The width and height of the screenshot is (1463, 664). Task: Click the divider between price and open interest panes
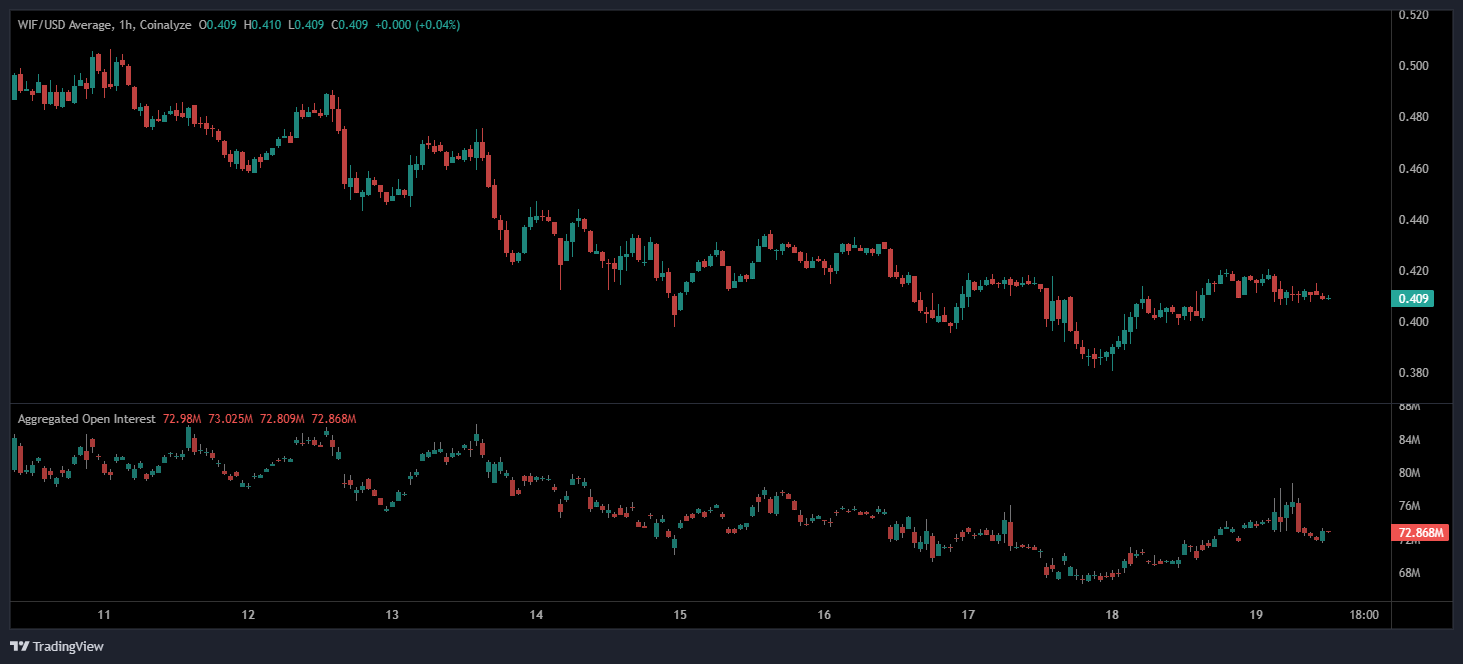click(x=700, y=403)
